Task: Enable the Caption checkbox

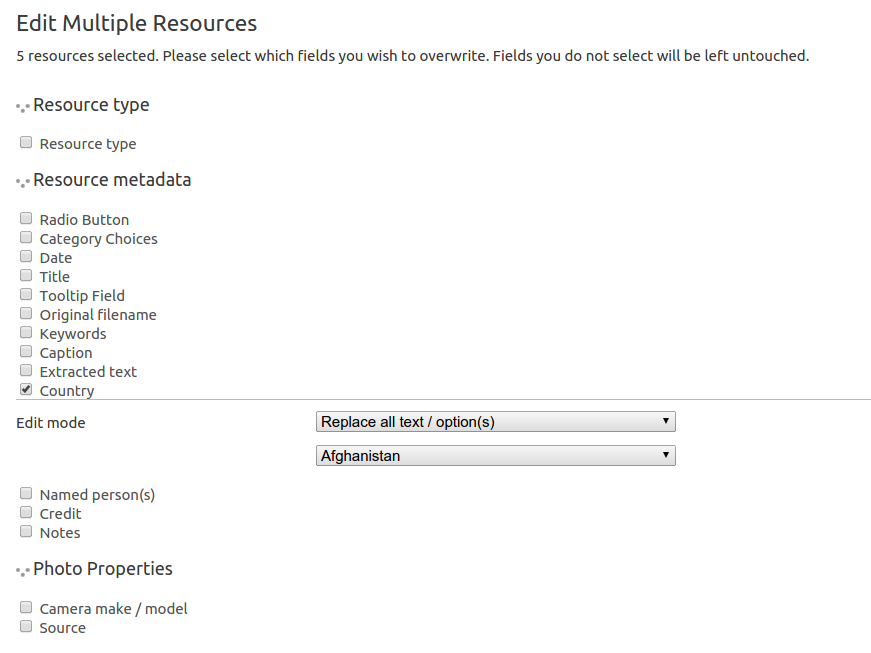Action: pyautogui.click(x=26, y=351)
